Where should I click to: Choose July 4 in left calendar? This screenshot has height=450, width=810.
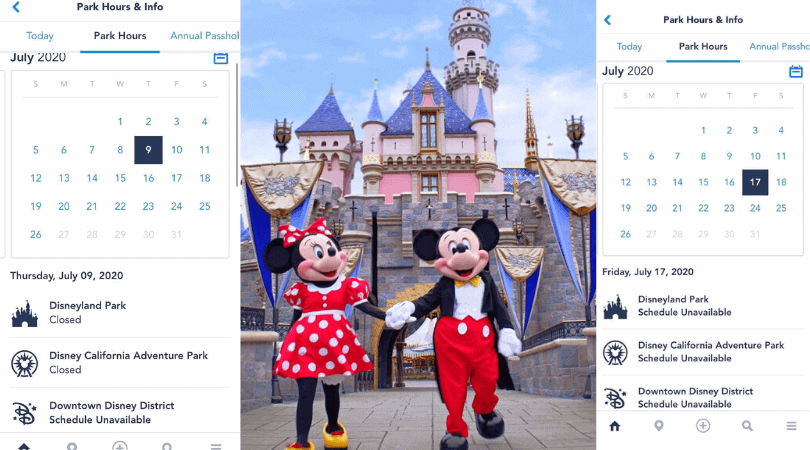click(205, 122)
